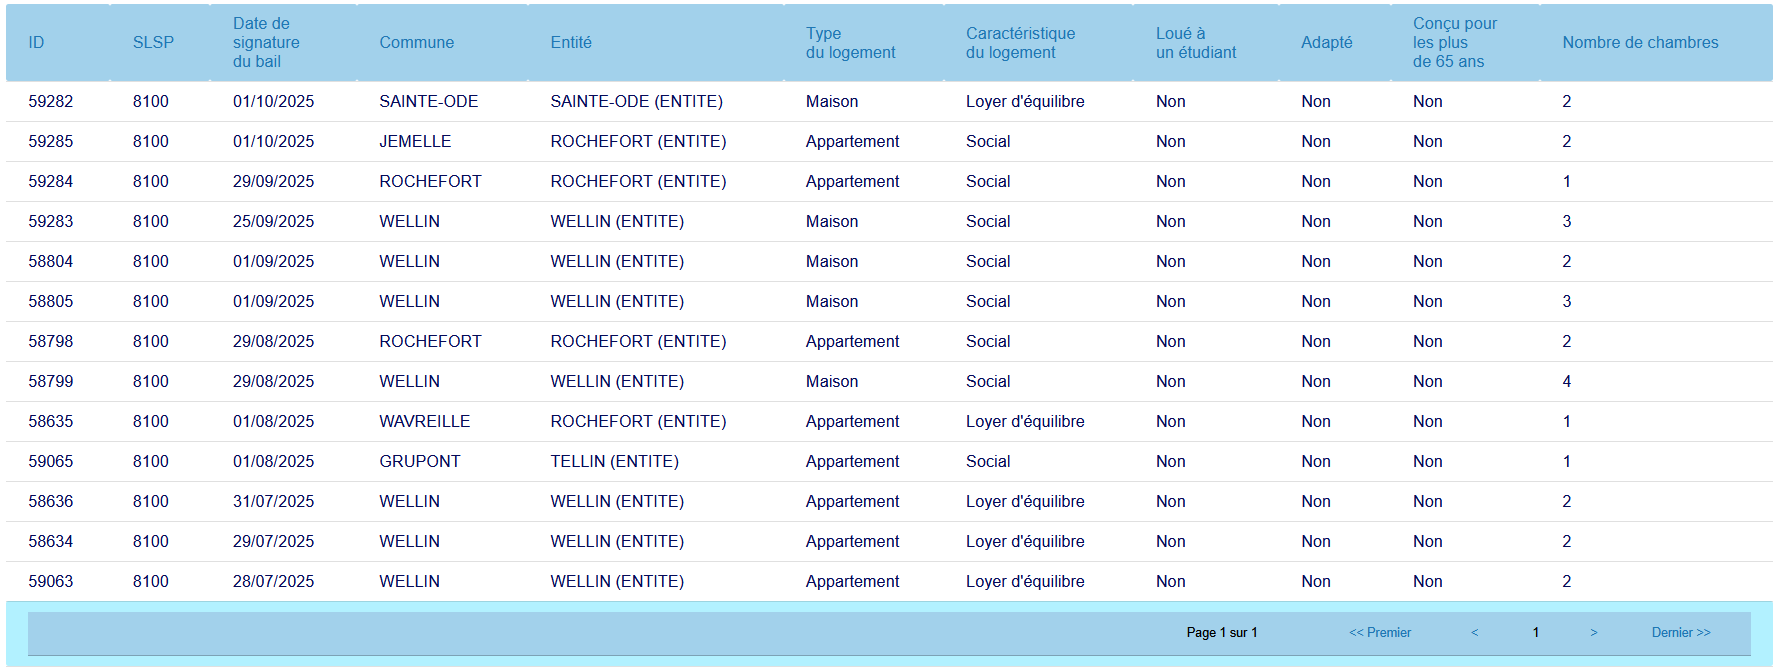Click the Commune column header

pyautogui.click(x=416, y=42)
